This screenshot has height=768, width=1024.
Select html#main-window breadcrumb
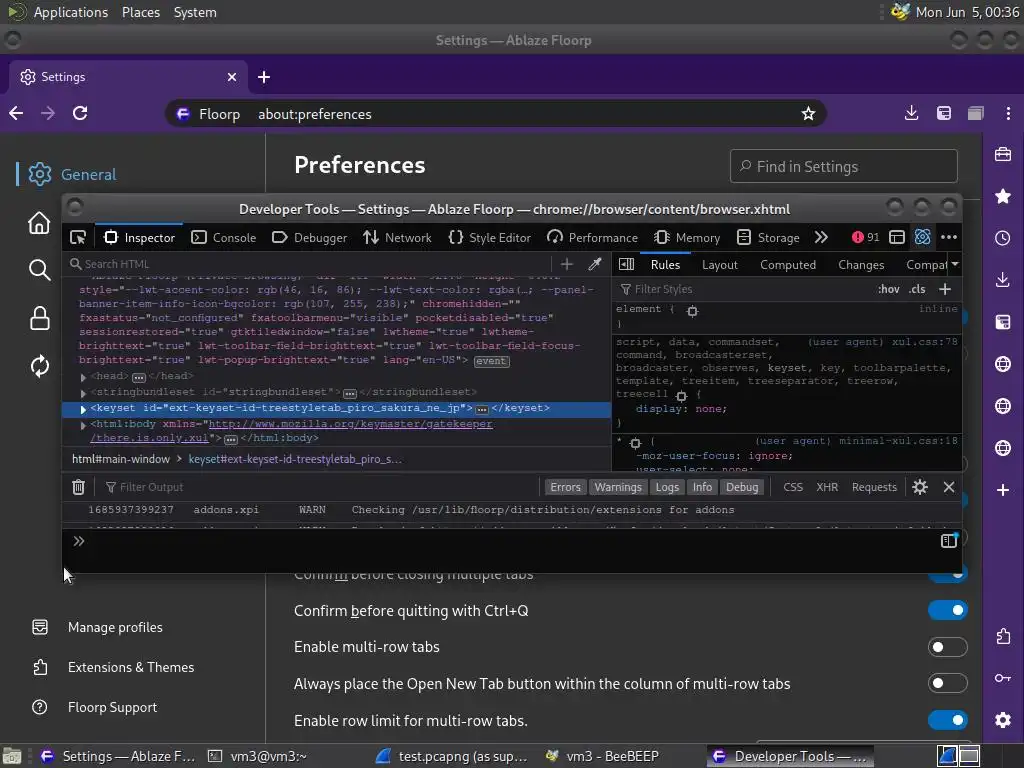(121, 459)
